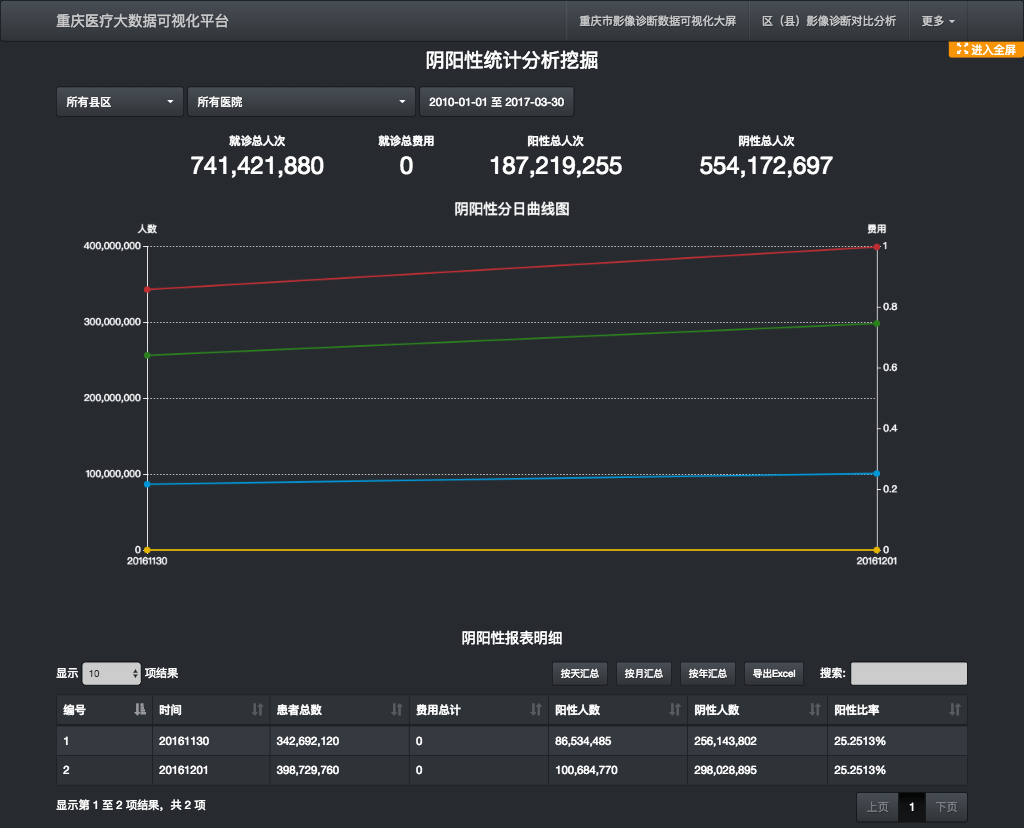The height and width of the screenshot is (828, 1024).
Task: Click the 搜索 search input field
Action: tap(908, 674)
